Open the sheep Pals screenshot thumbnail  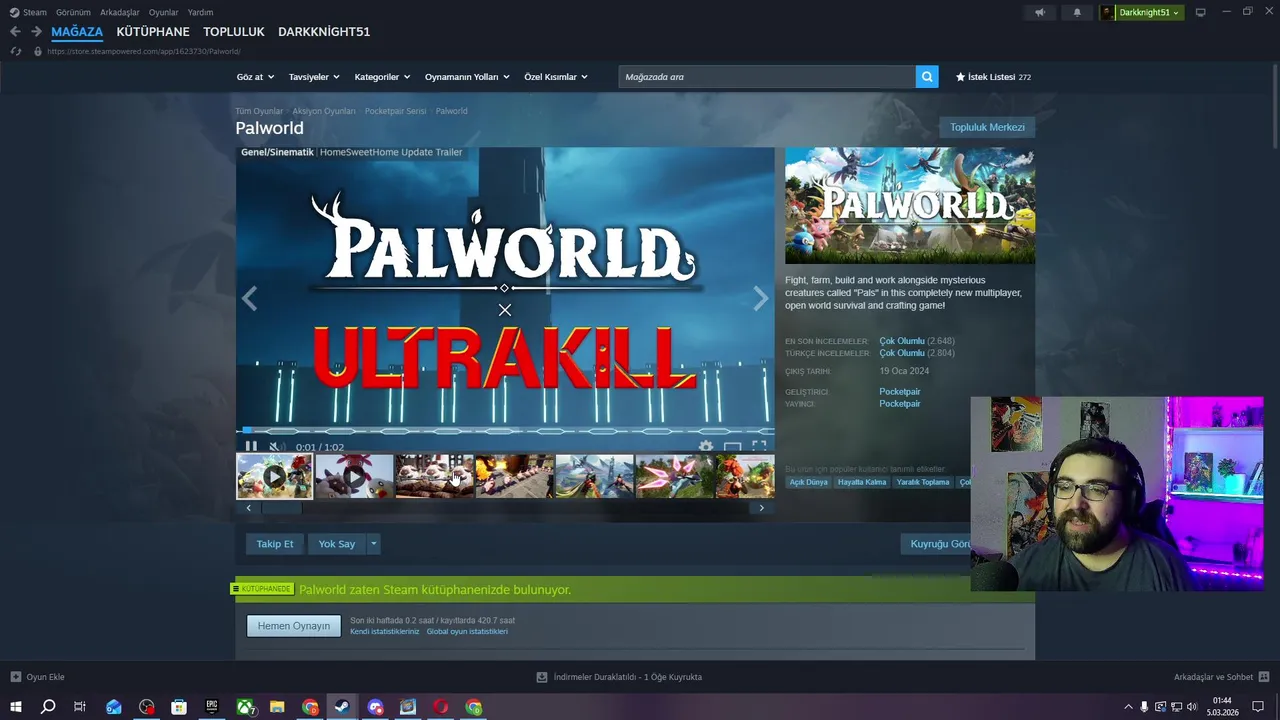click(x=434, y=476)
